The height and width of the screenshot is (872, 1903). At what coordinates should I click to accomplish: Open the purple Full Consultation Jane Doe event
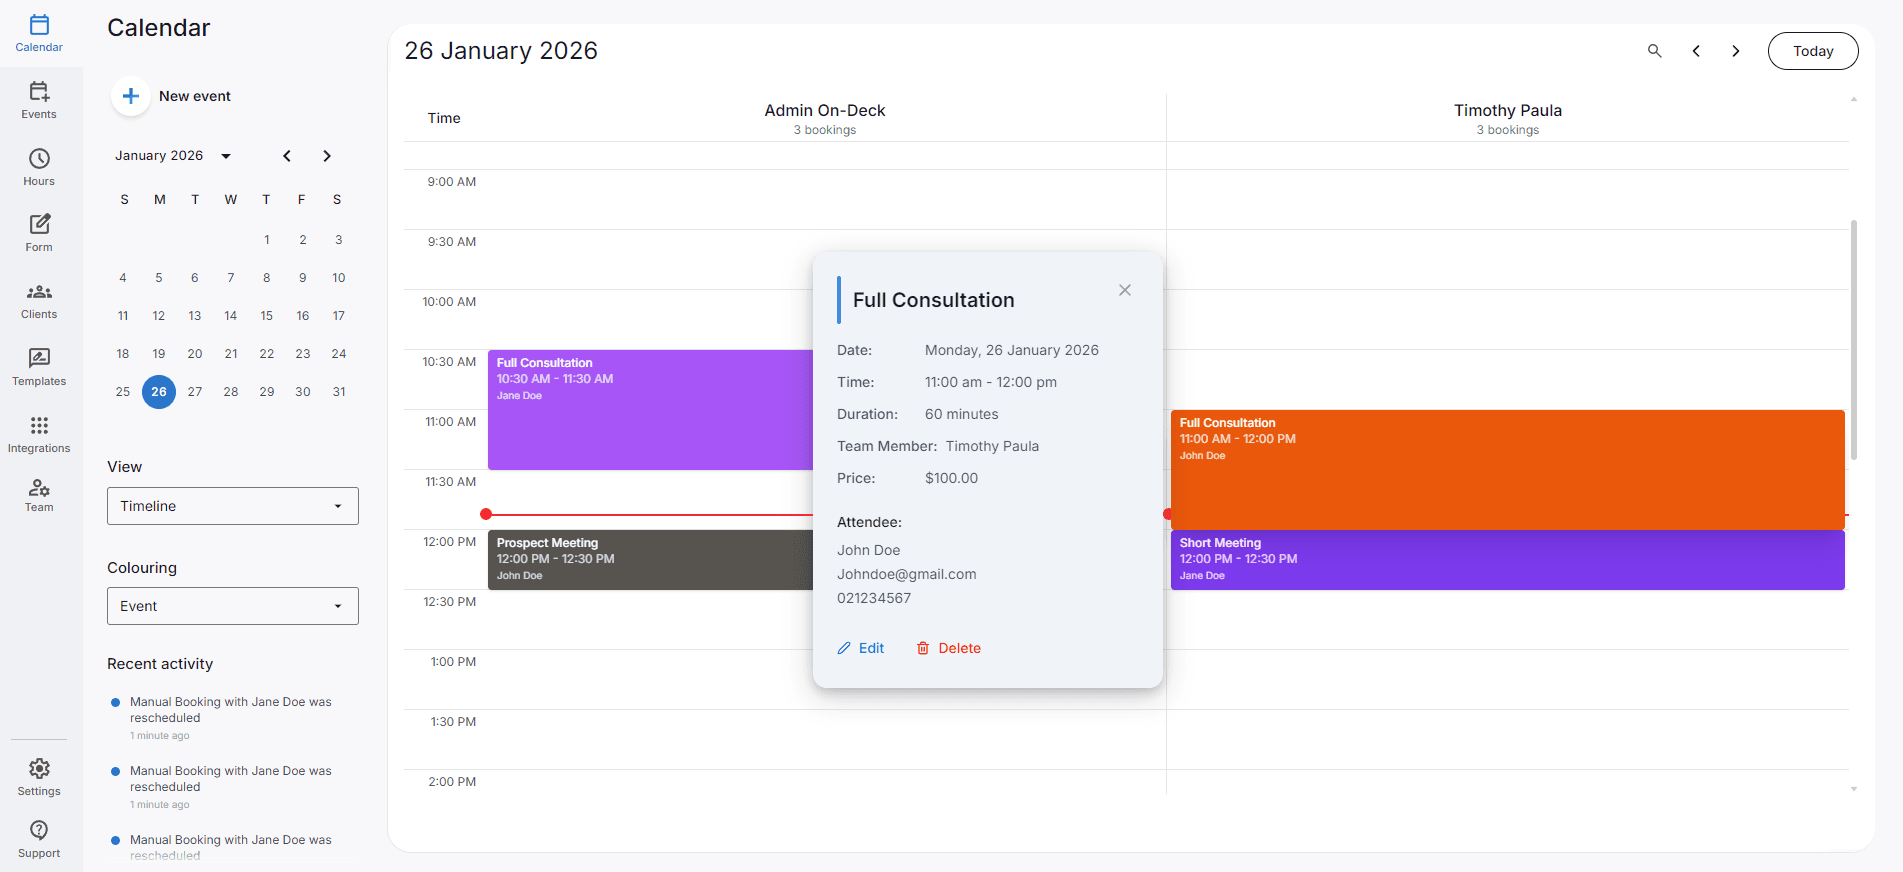[650, 410]
